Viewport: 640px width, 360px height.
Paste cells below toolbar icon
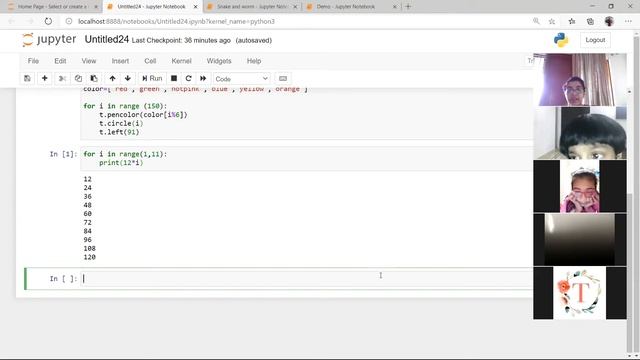click(x=94, y=78)
